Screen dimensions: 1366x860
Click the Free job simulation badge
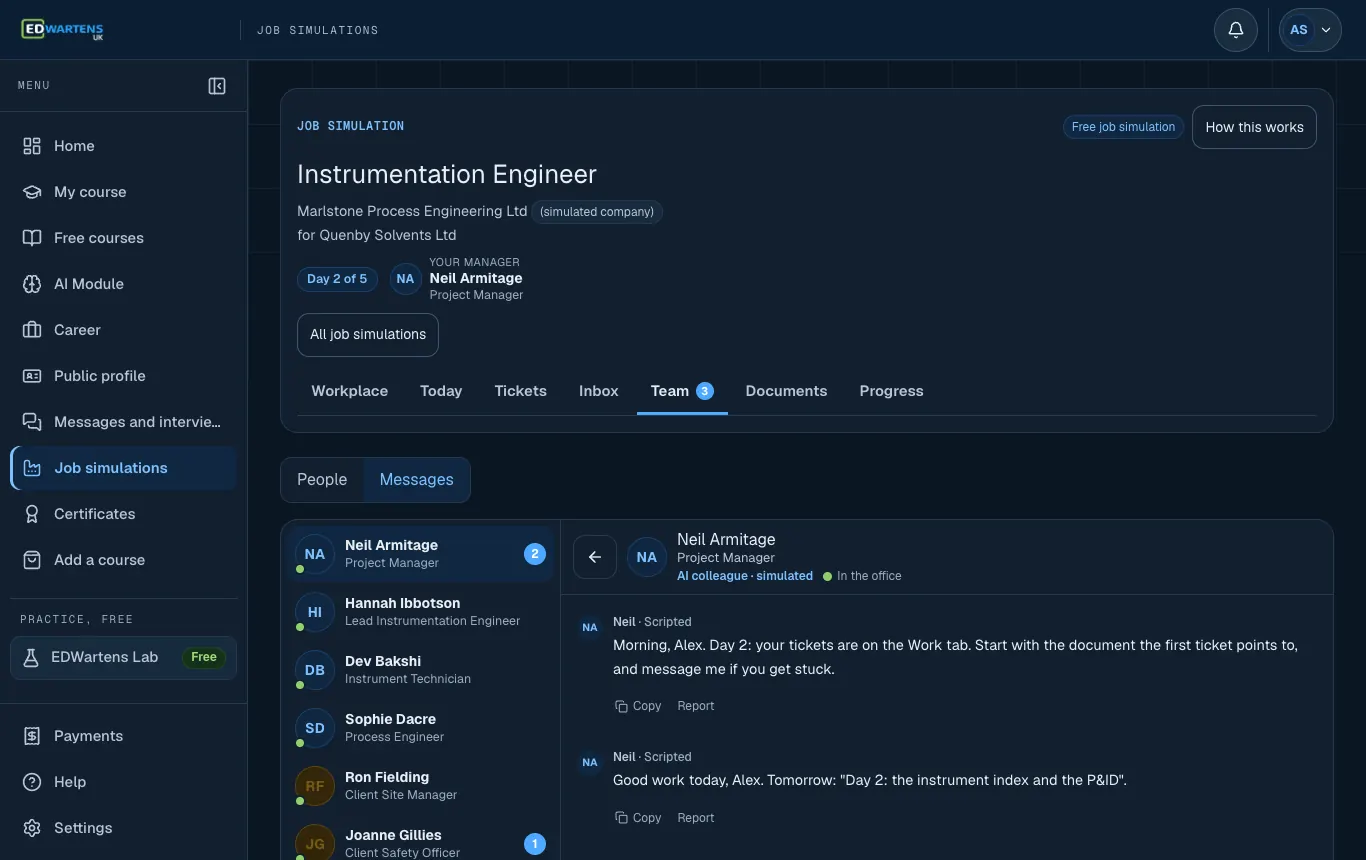pos(1123,127)
